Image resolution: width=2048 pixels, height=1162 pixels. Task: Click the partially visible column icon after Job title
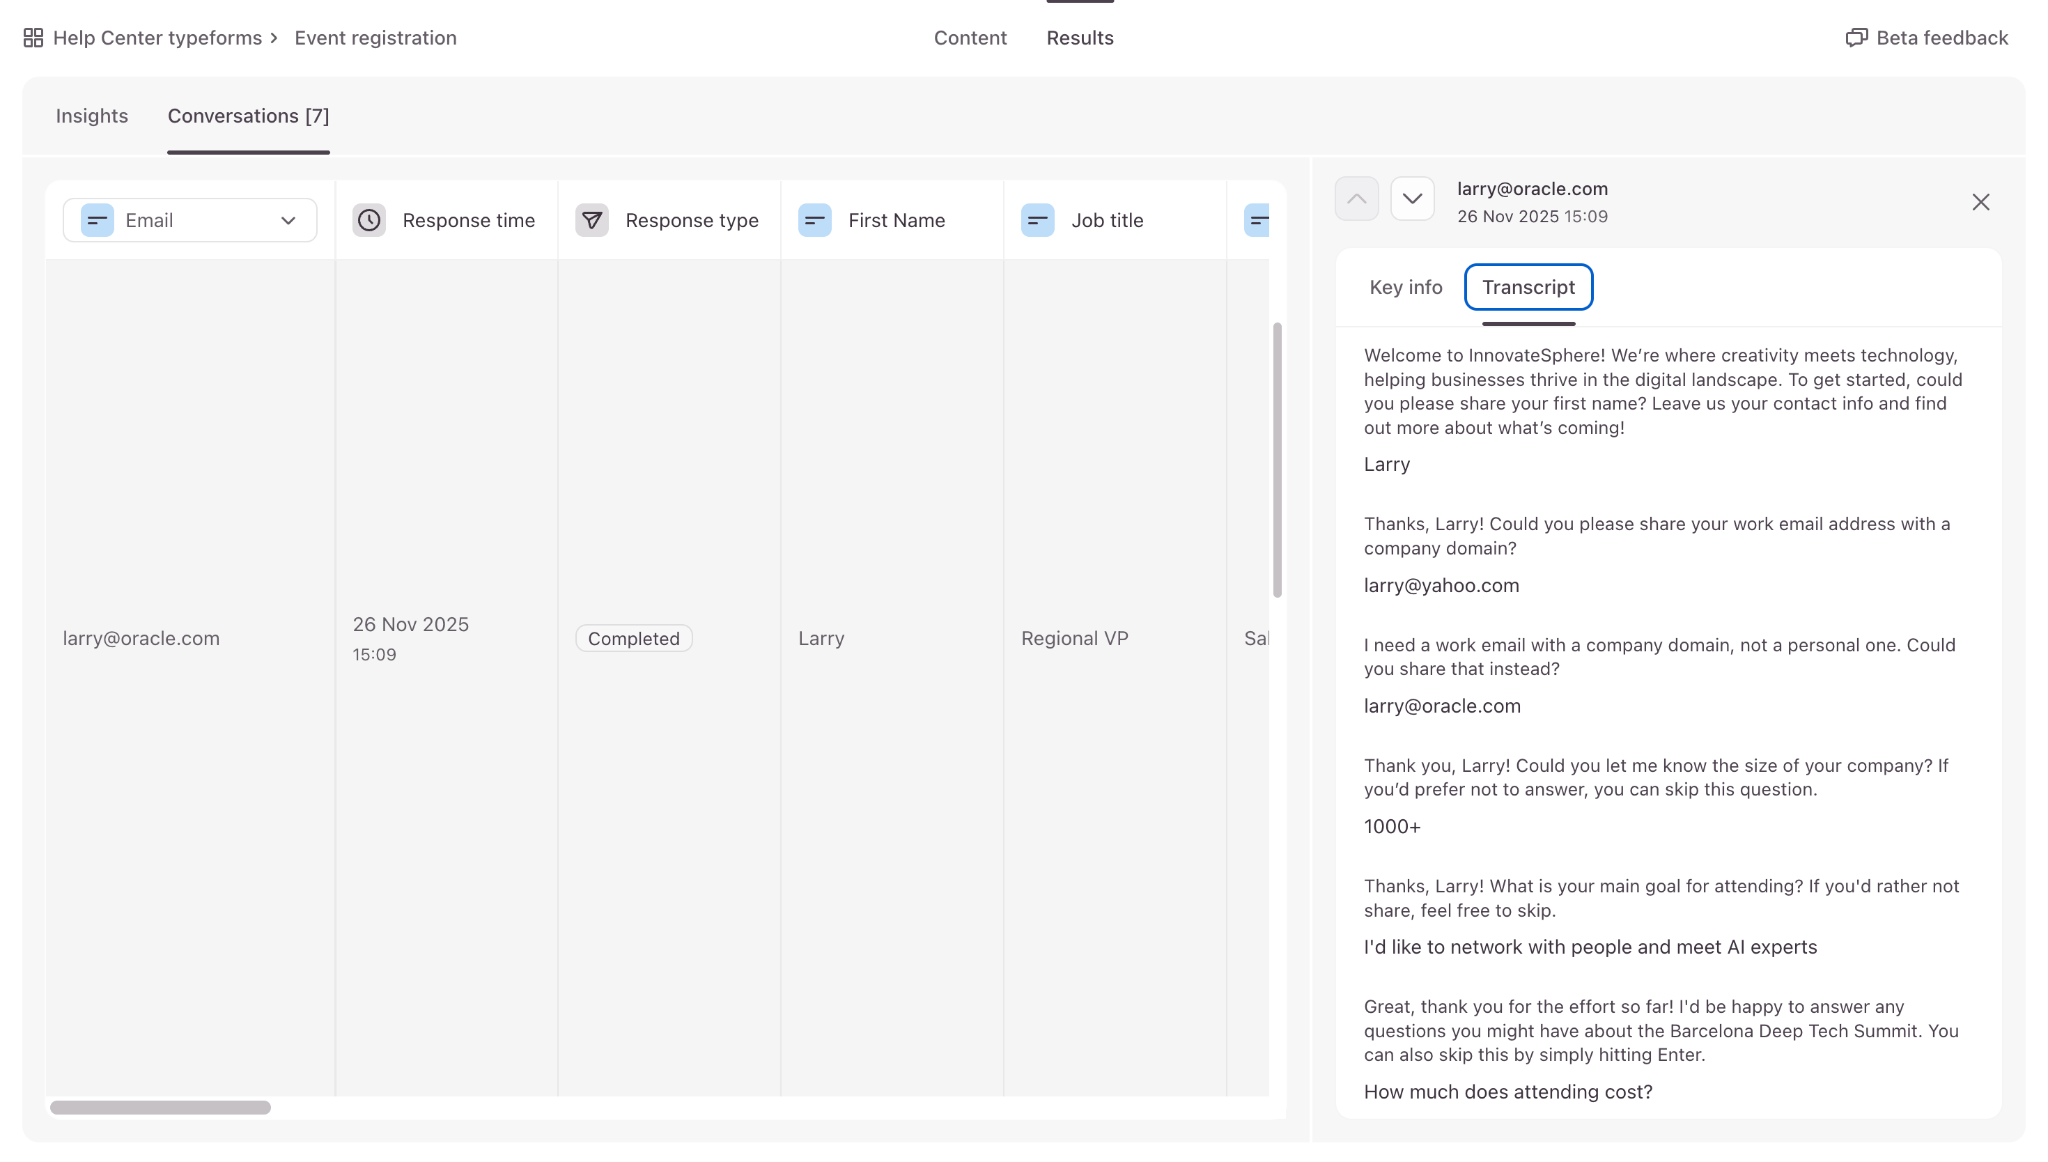pyautogui.click(x=1257, y=220)
